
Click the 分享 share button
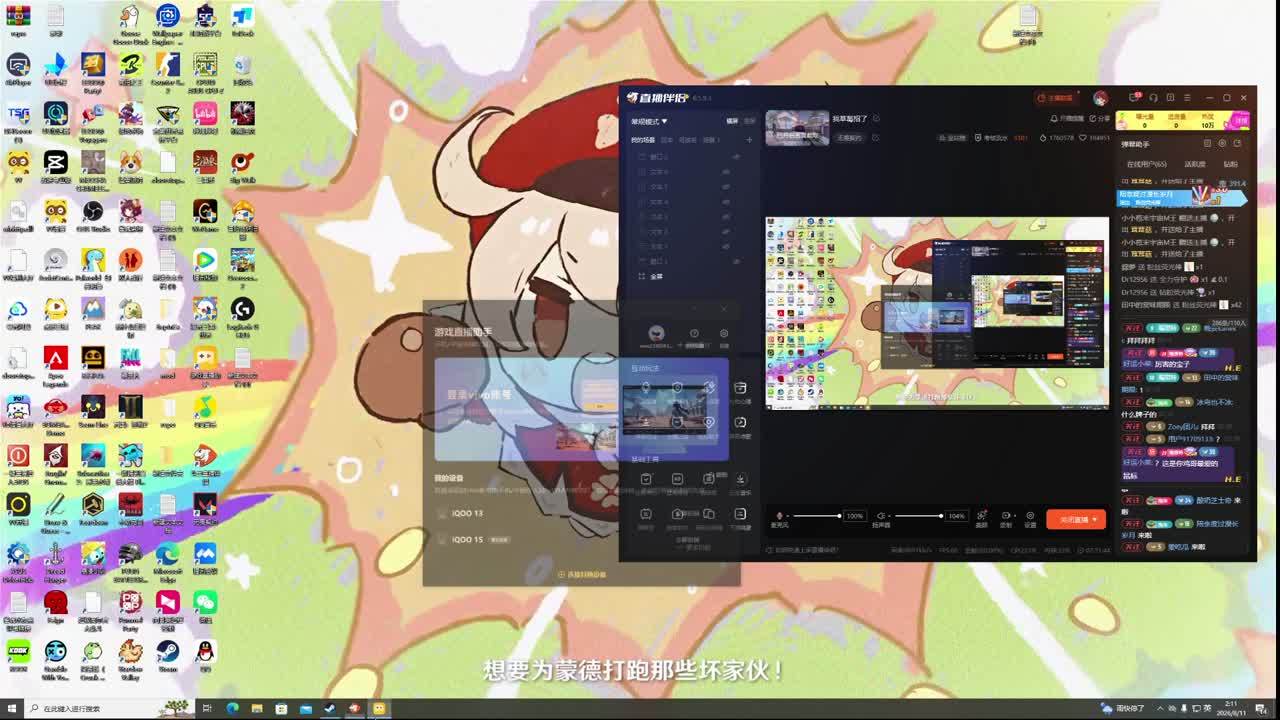tap(1100, 118)
